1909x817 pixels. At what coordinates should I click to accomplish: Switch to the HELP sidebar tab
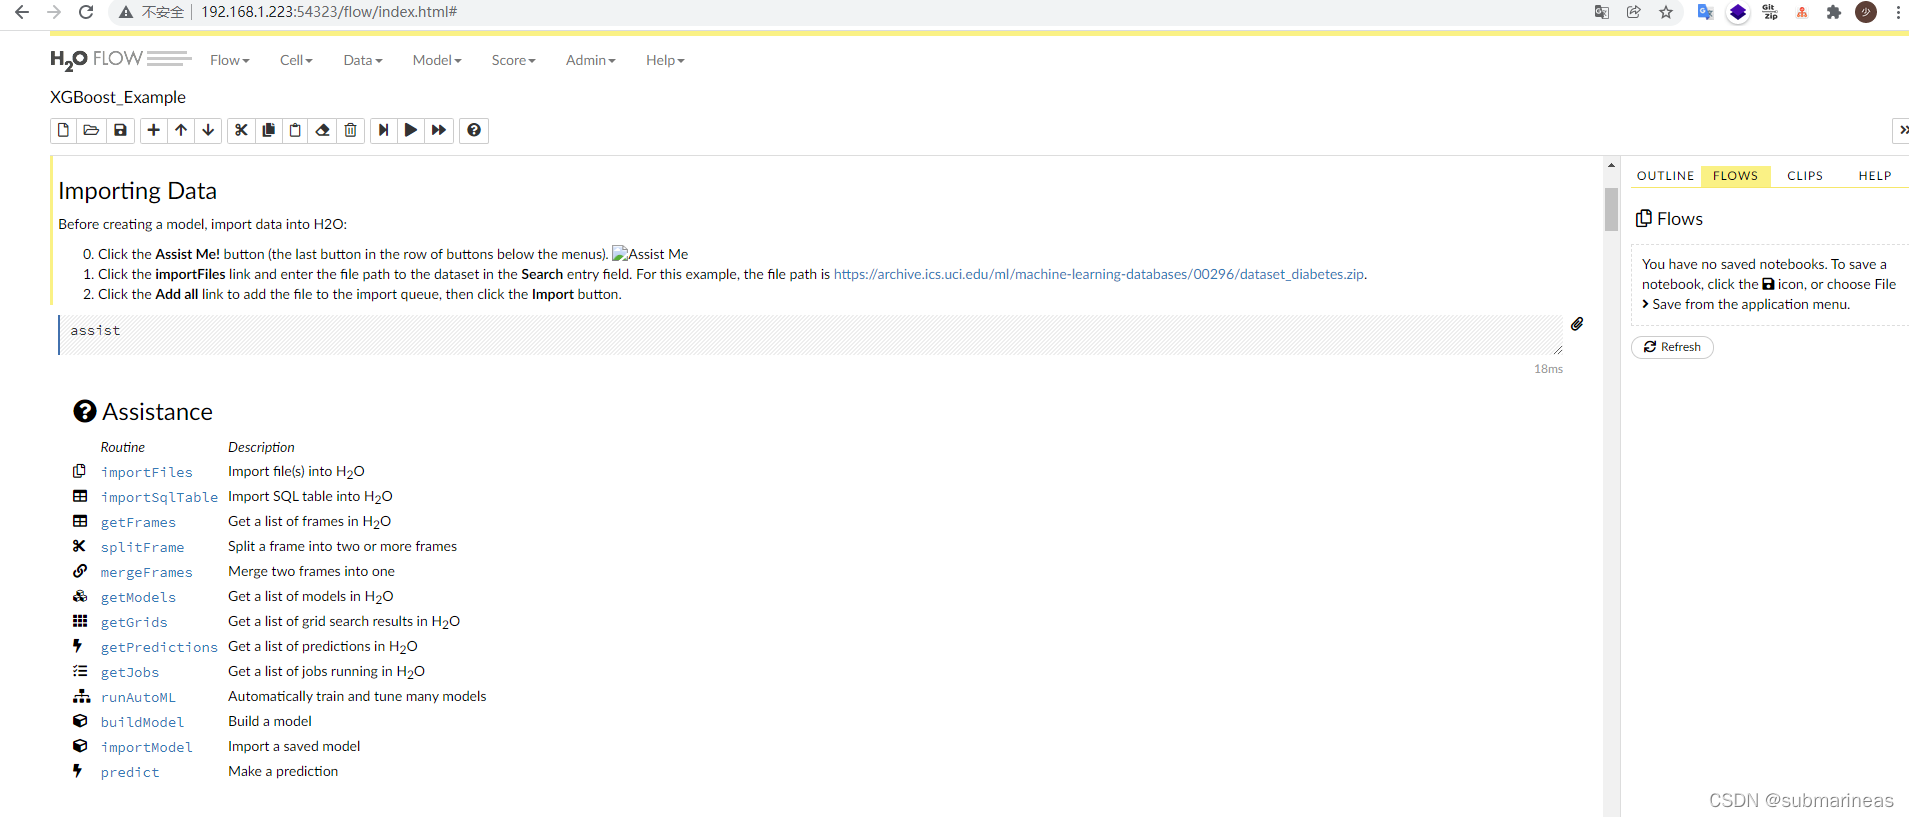coord(1875,176)
